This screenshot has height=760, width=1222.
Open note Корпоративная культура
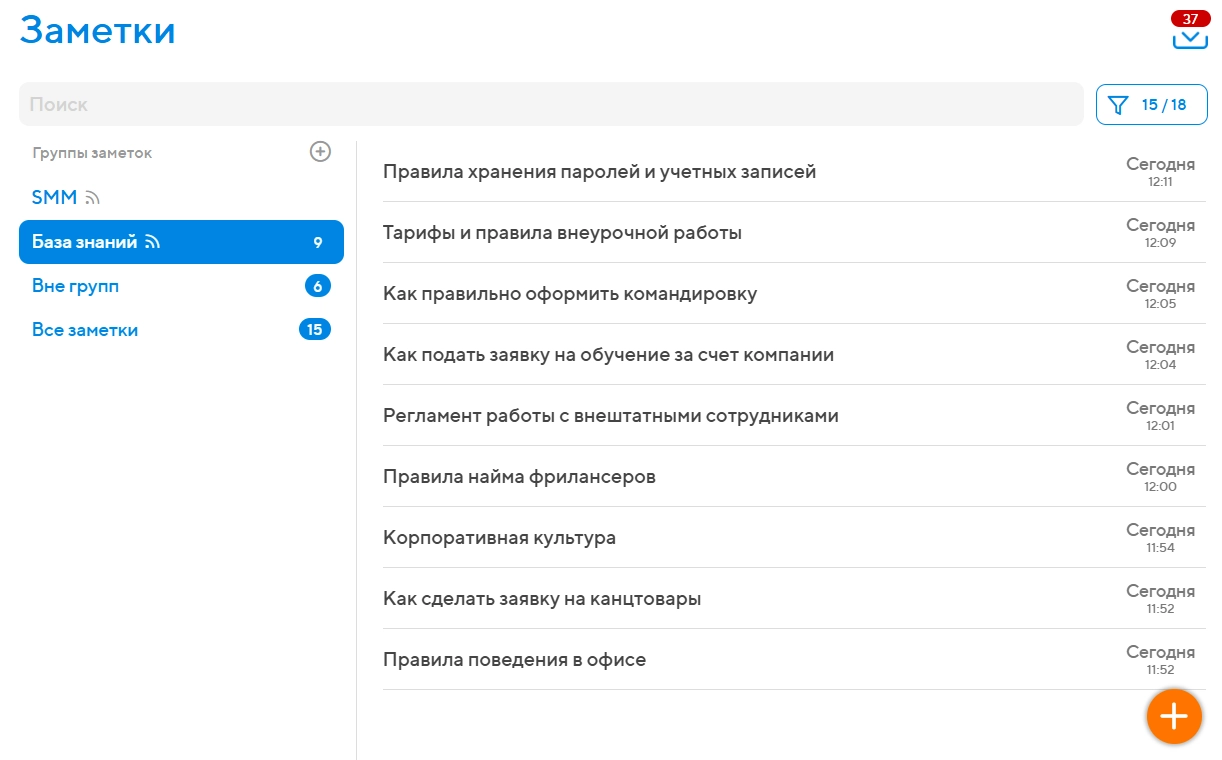[x=794, y=537]
